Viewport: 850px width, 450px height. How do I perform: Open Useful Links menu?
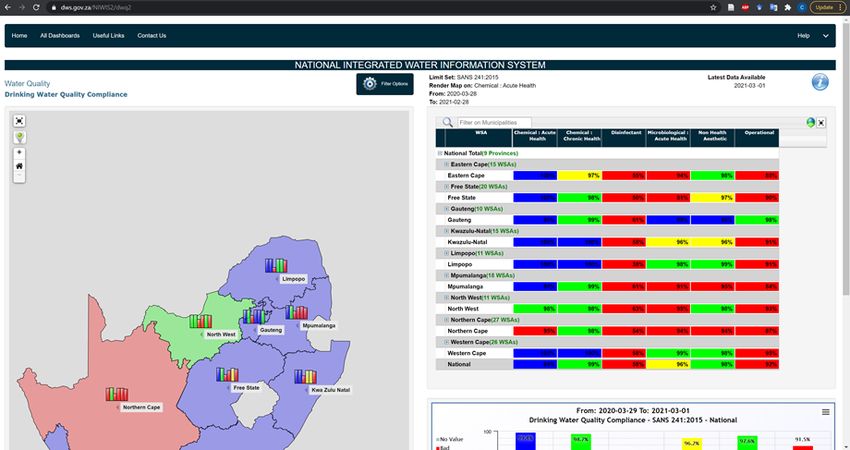pyautogui.click(x=108, y=36)
